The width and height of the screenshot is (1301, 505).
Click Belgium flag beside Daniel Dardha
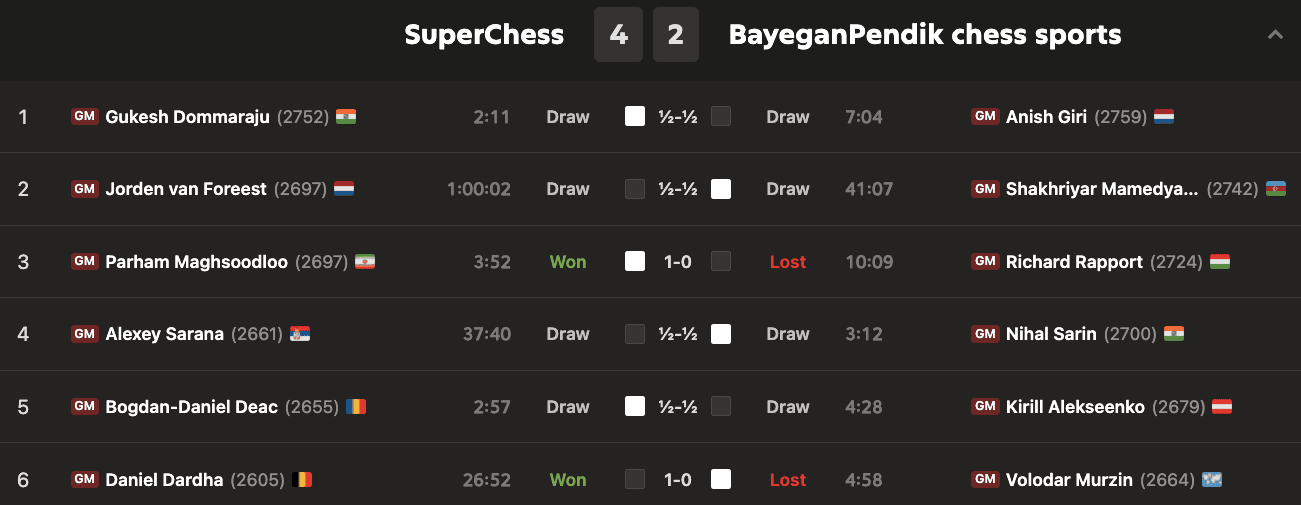[x=302, y=480]
